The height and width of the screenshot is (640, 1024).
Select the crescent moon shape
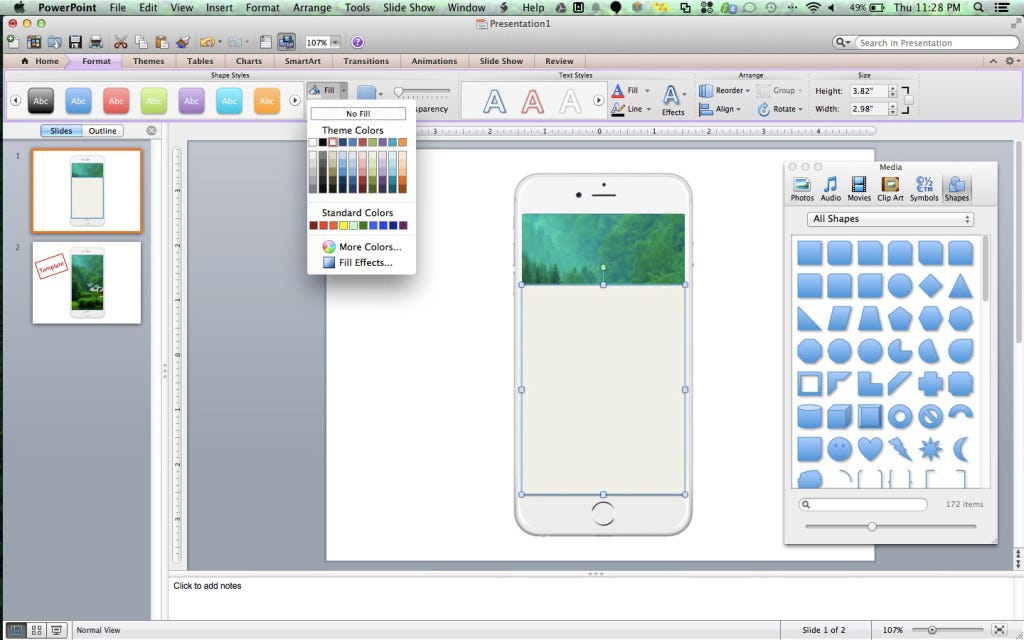(x=961, y=449)
